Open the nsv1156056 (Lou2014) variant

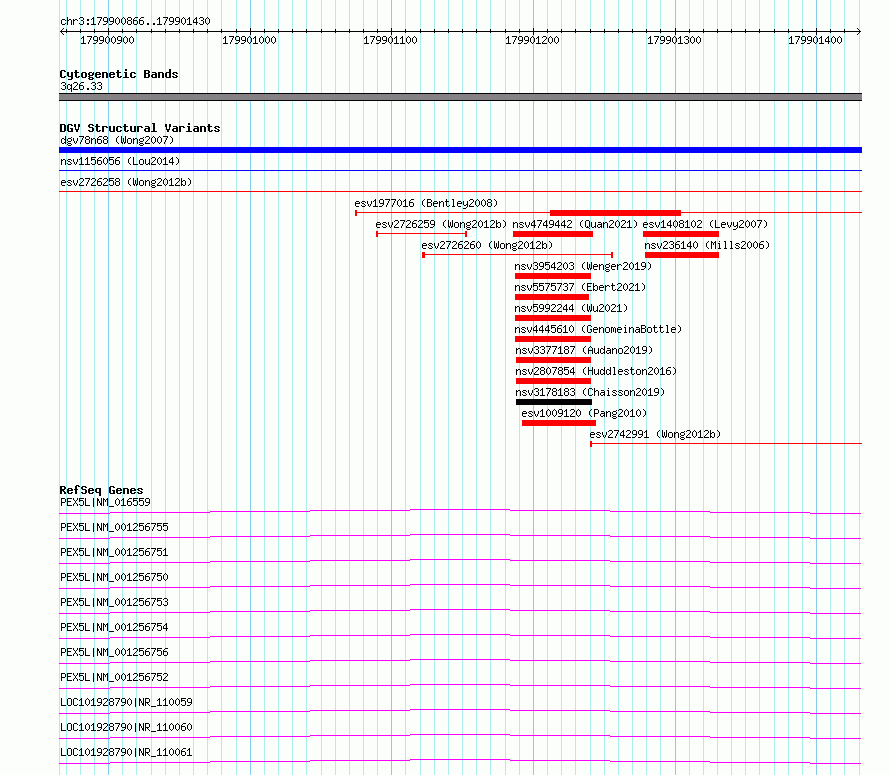pos(120,161)
